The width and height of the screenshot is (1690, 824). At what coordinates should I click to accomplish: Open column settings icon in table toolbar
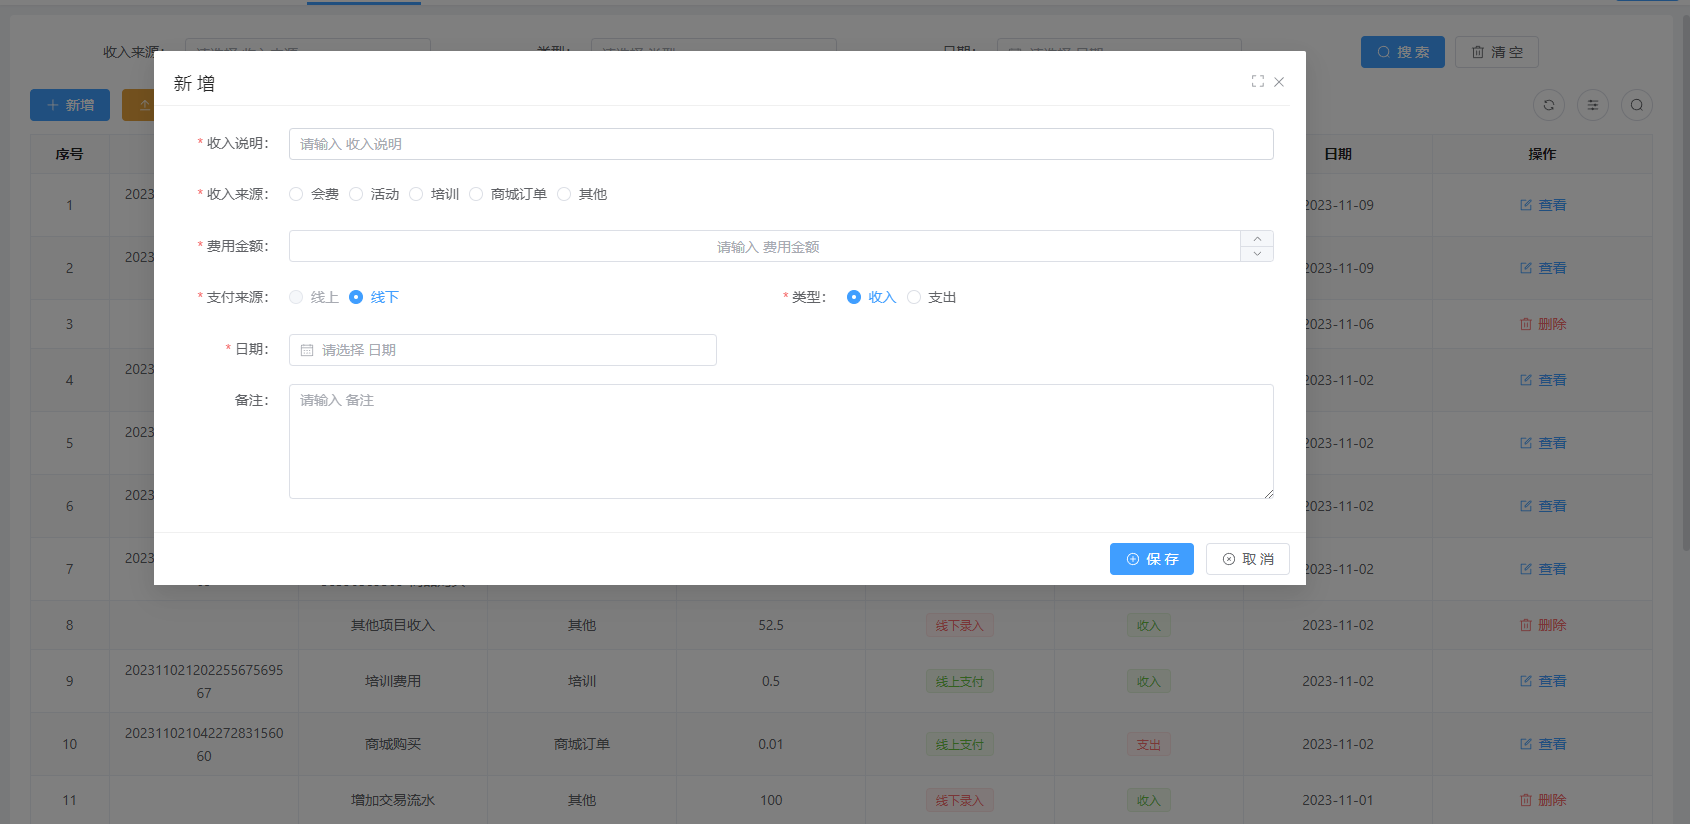coord(1593,105)
